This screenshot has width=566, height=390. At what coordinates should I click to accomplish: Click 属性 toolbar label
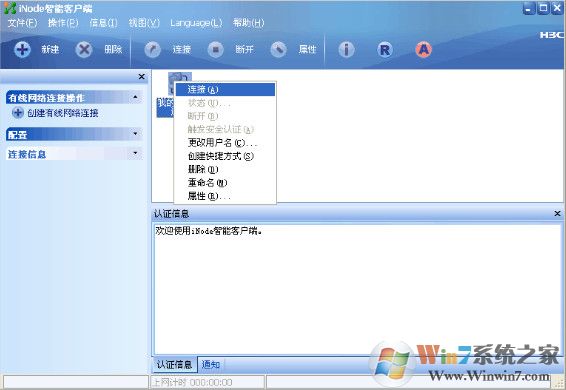point(307,49)
